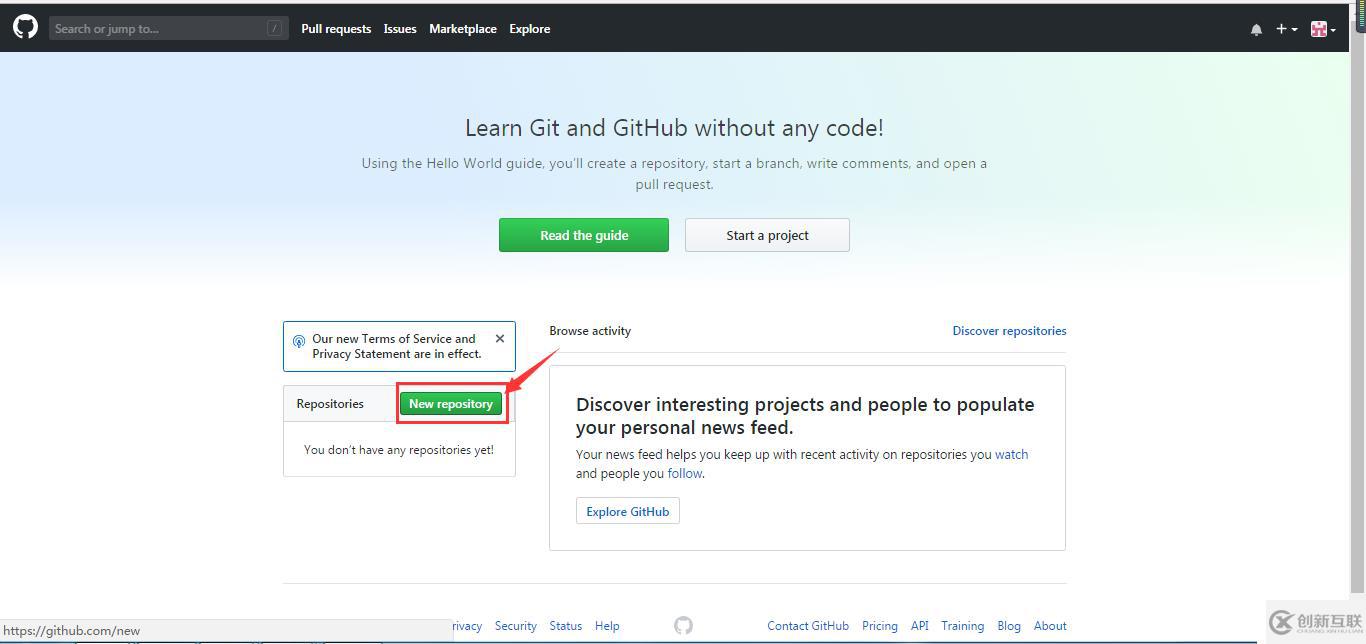This screenshot has width=1366, height=644.
Task: Select the "Our new Terms of Service" notice text
Action: click(397, 346)
